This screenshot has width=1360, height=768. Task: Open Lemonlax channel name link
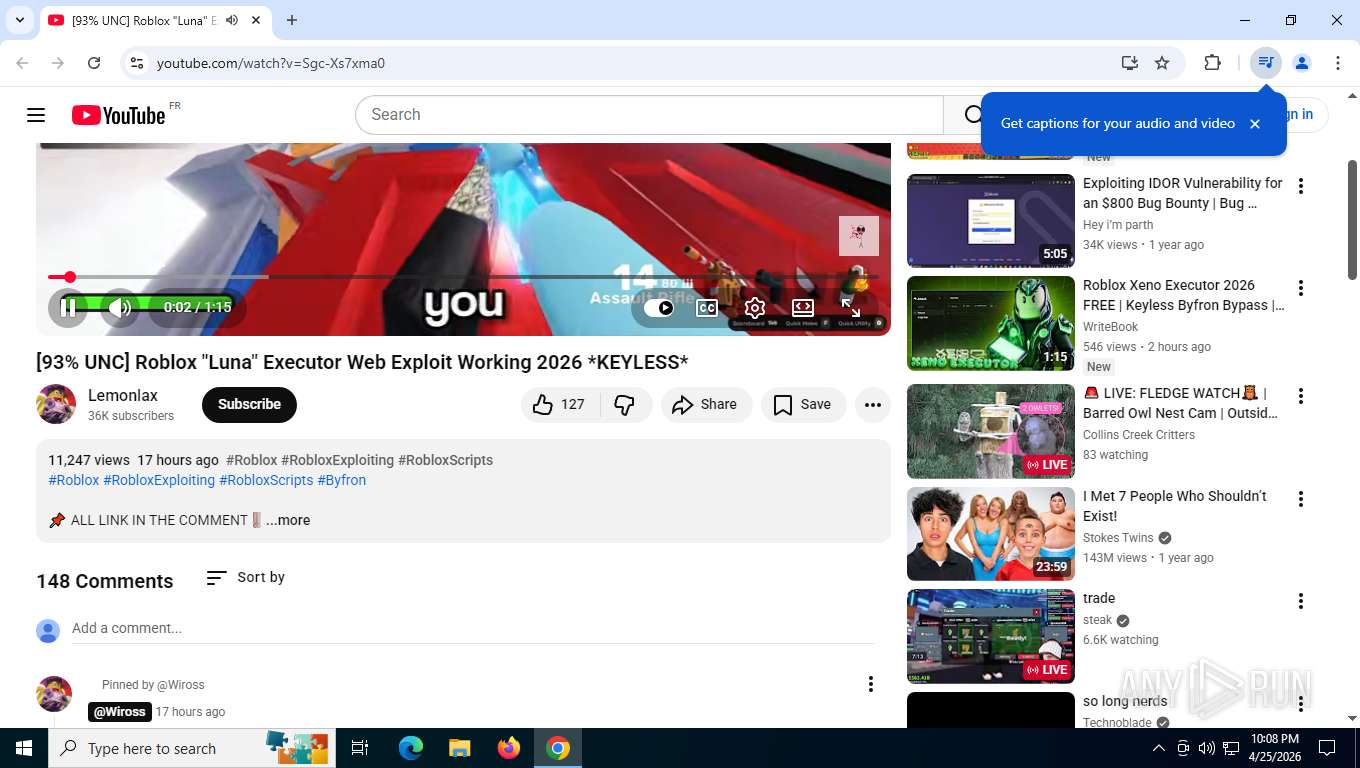tap(123, 395)
